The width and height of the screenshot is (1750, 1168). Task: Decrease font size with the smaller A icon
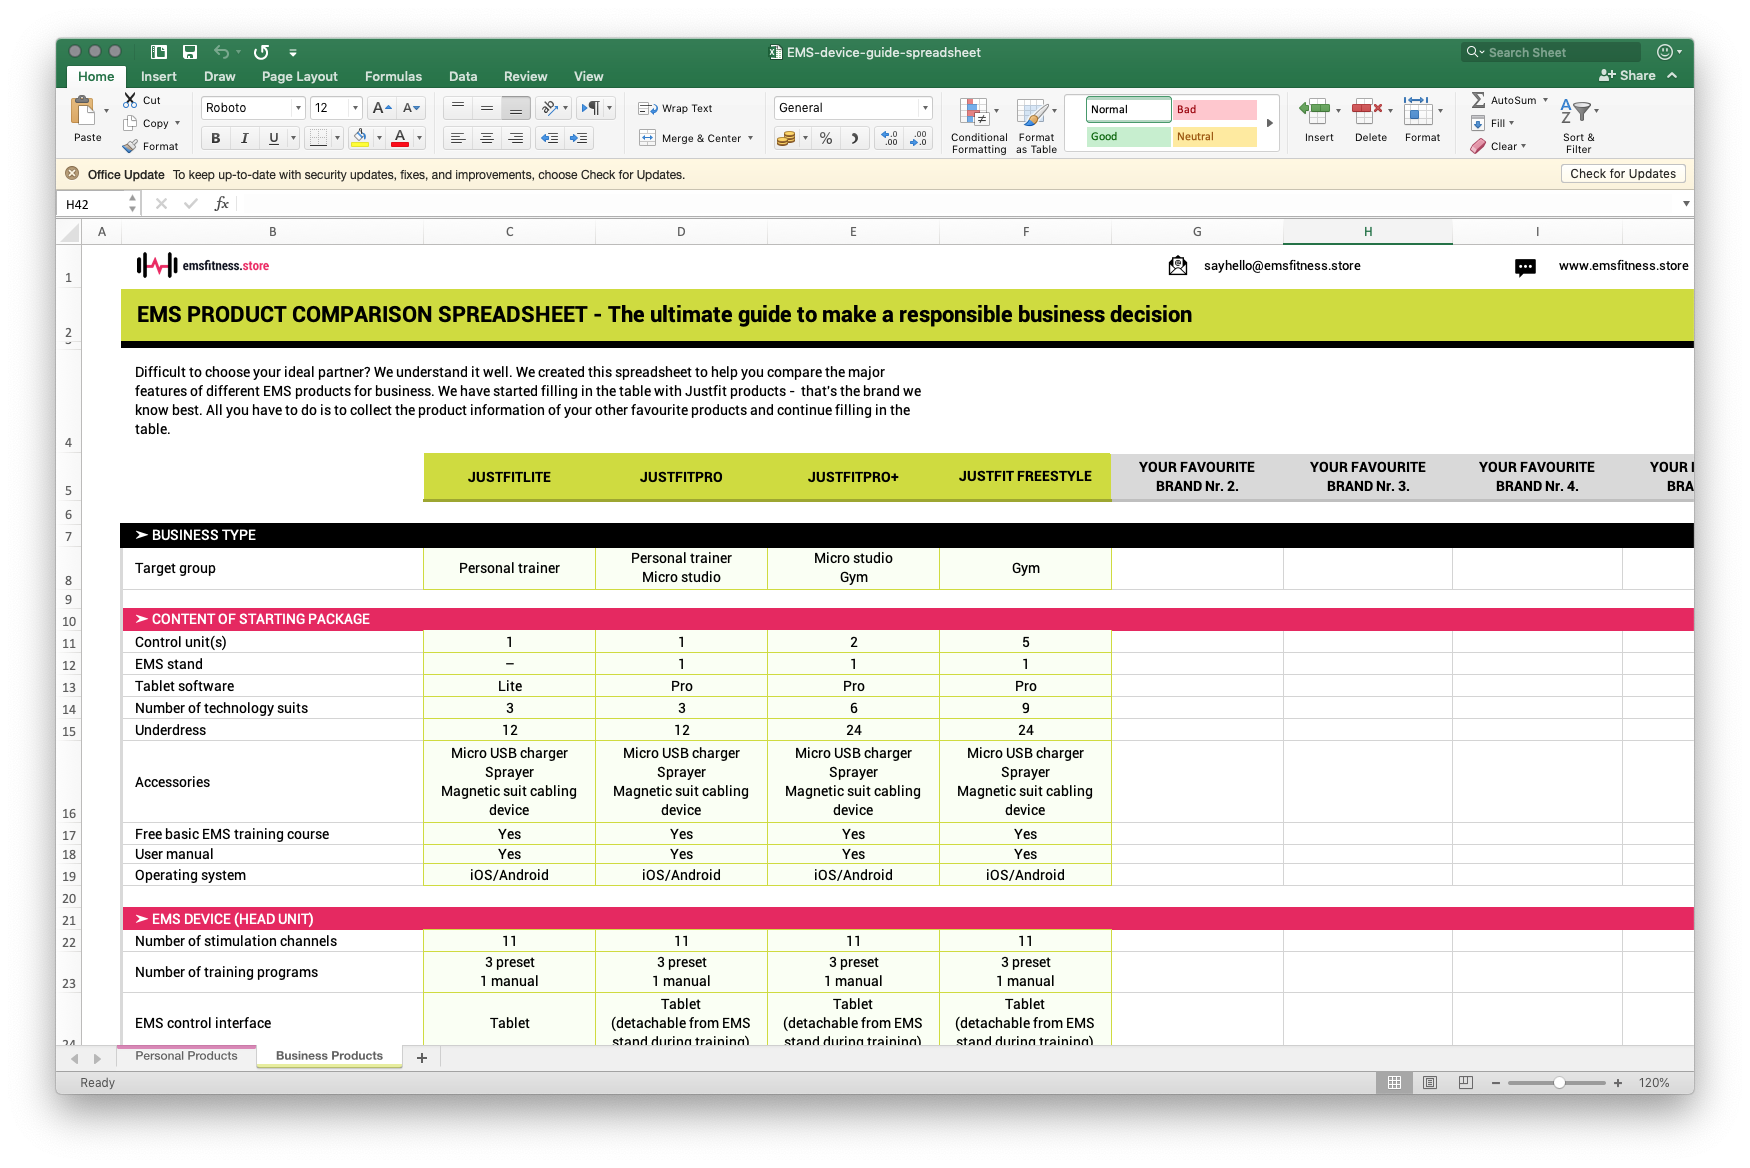click(411, 108)
